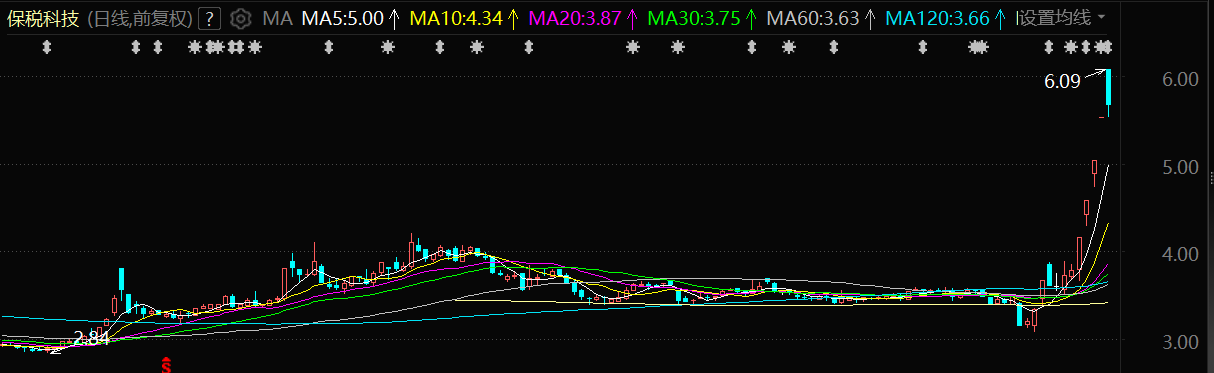Toggle the yellow MA10:4.34 line label
Viewport: 1214px width, 373px height.
[x=458, y=18]
